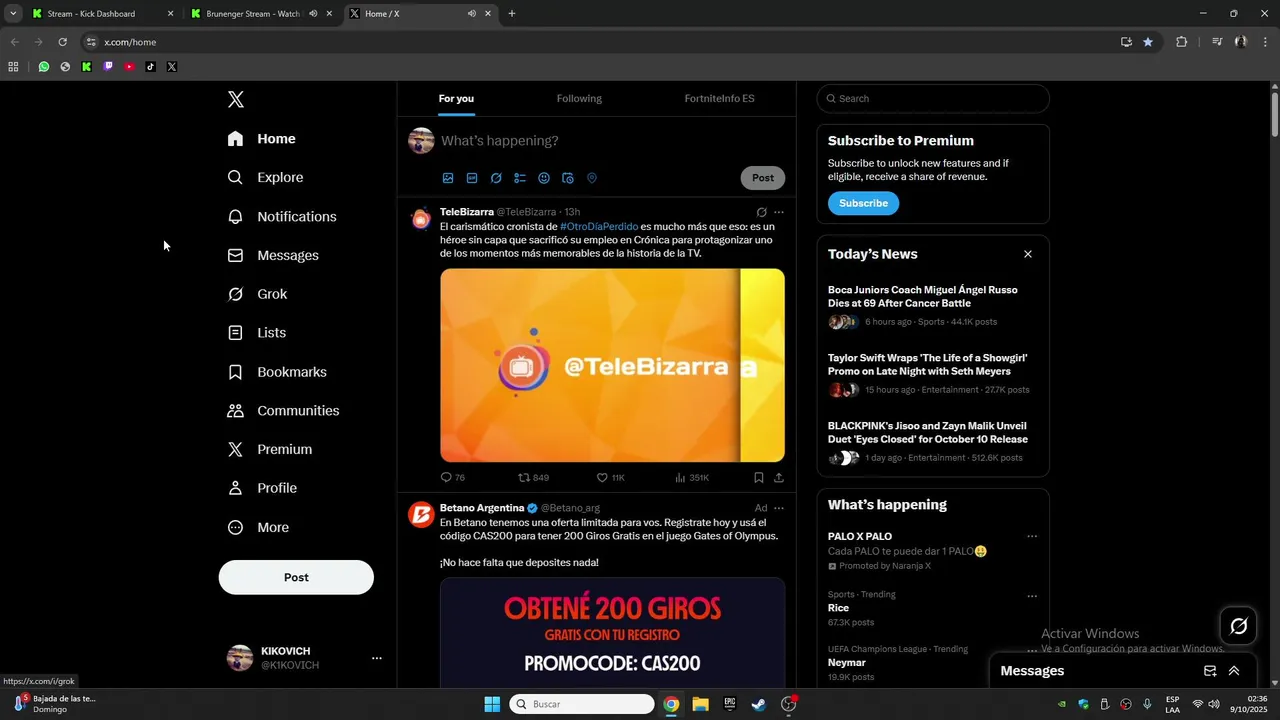The width and height of the screenshot is (1280, 720).
Task: Click the X logo in the sidebar
Action: 236,99
